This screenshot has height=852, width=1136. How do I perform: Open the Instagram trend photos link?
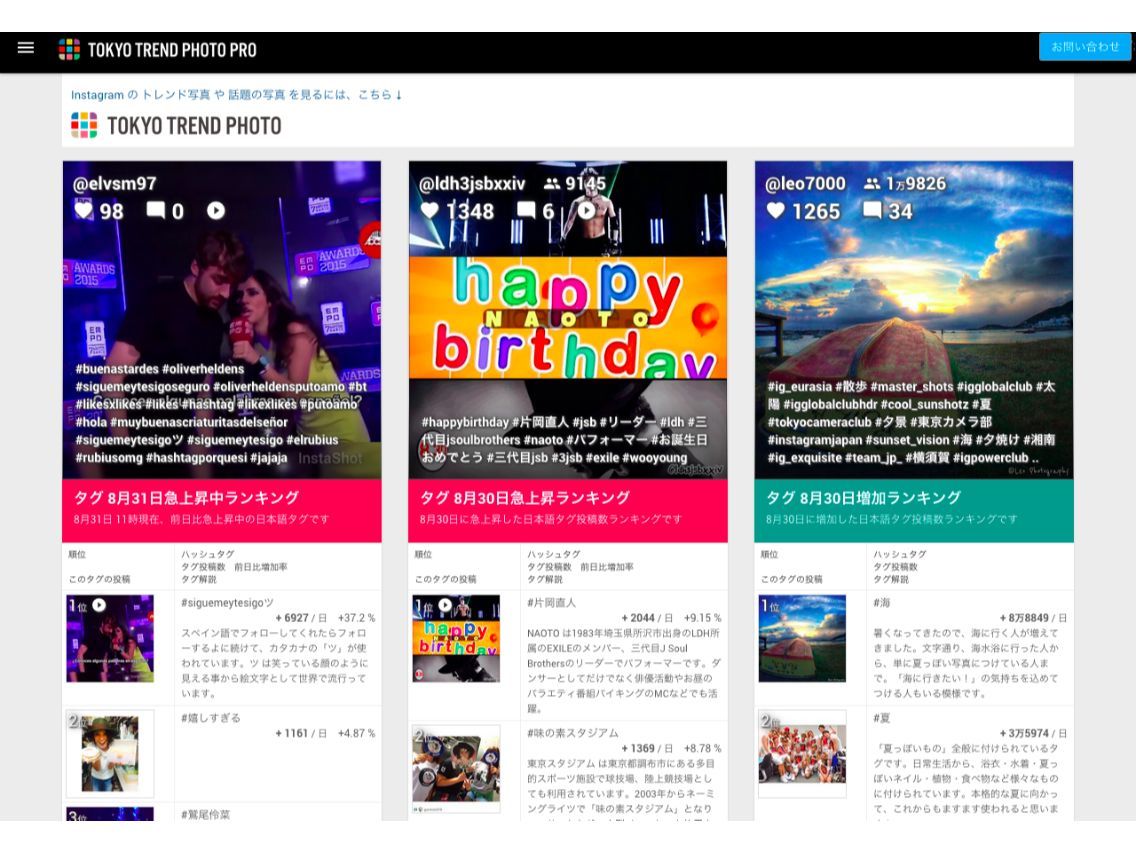click(236, 95)
